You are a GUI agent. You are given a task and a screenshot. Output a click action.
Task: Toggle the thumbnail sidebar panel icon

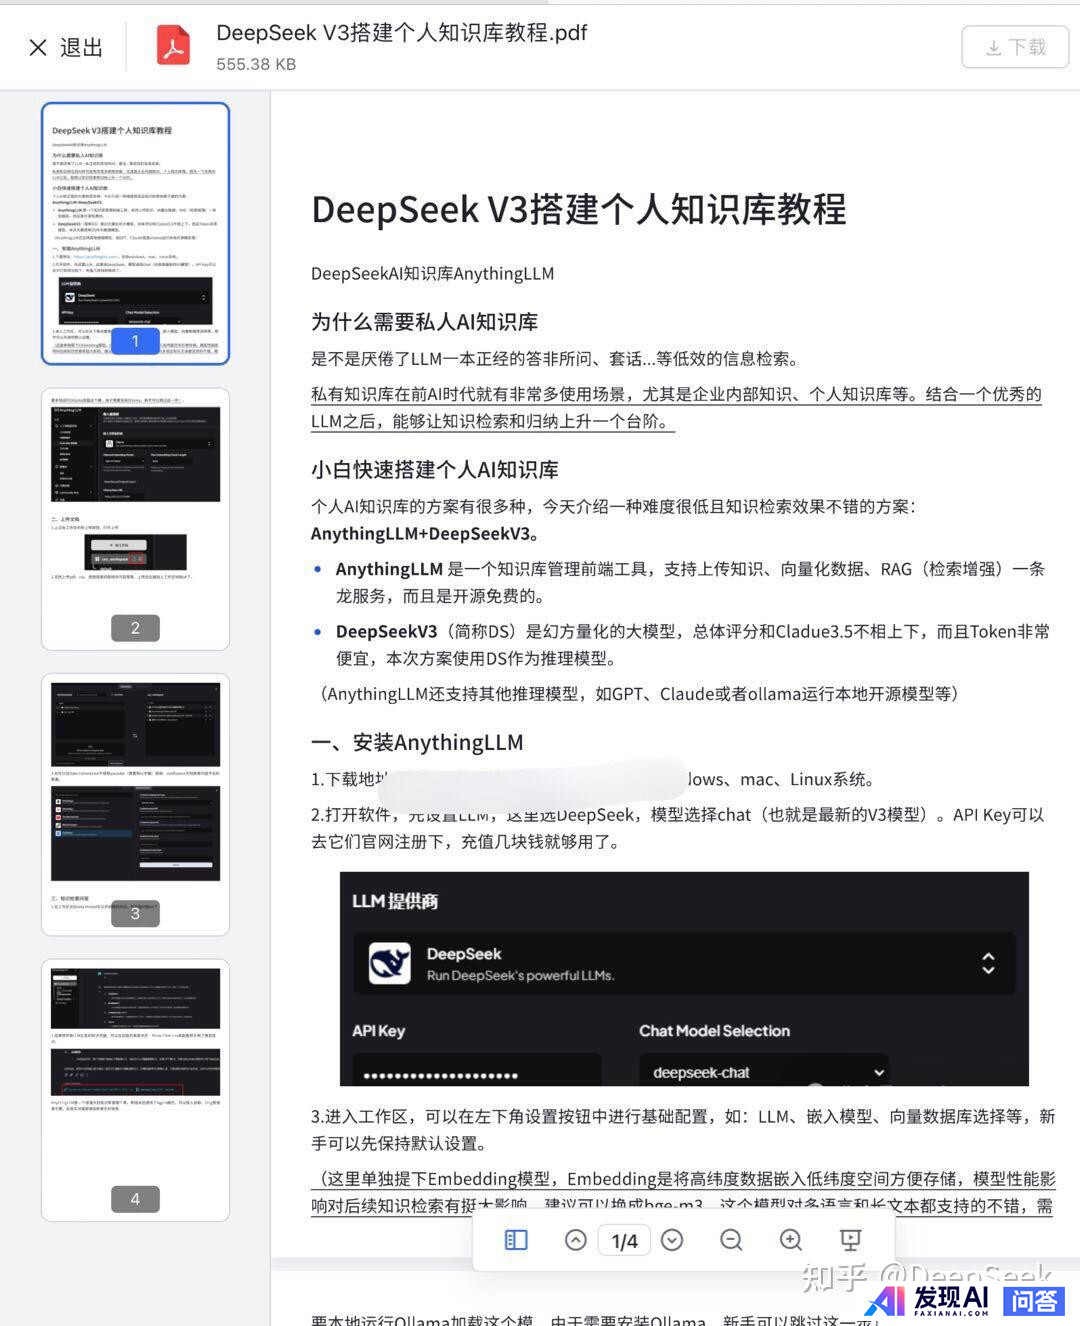pos(516,1240)
